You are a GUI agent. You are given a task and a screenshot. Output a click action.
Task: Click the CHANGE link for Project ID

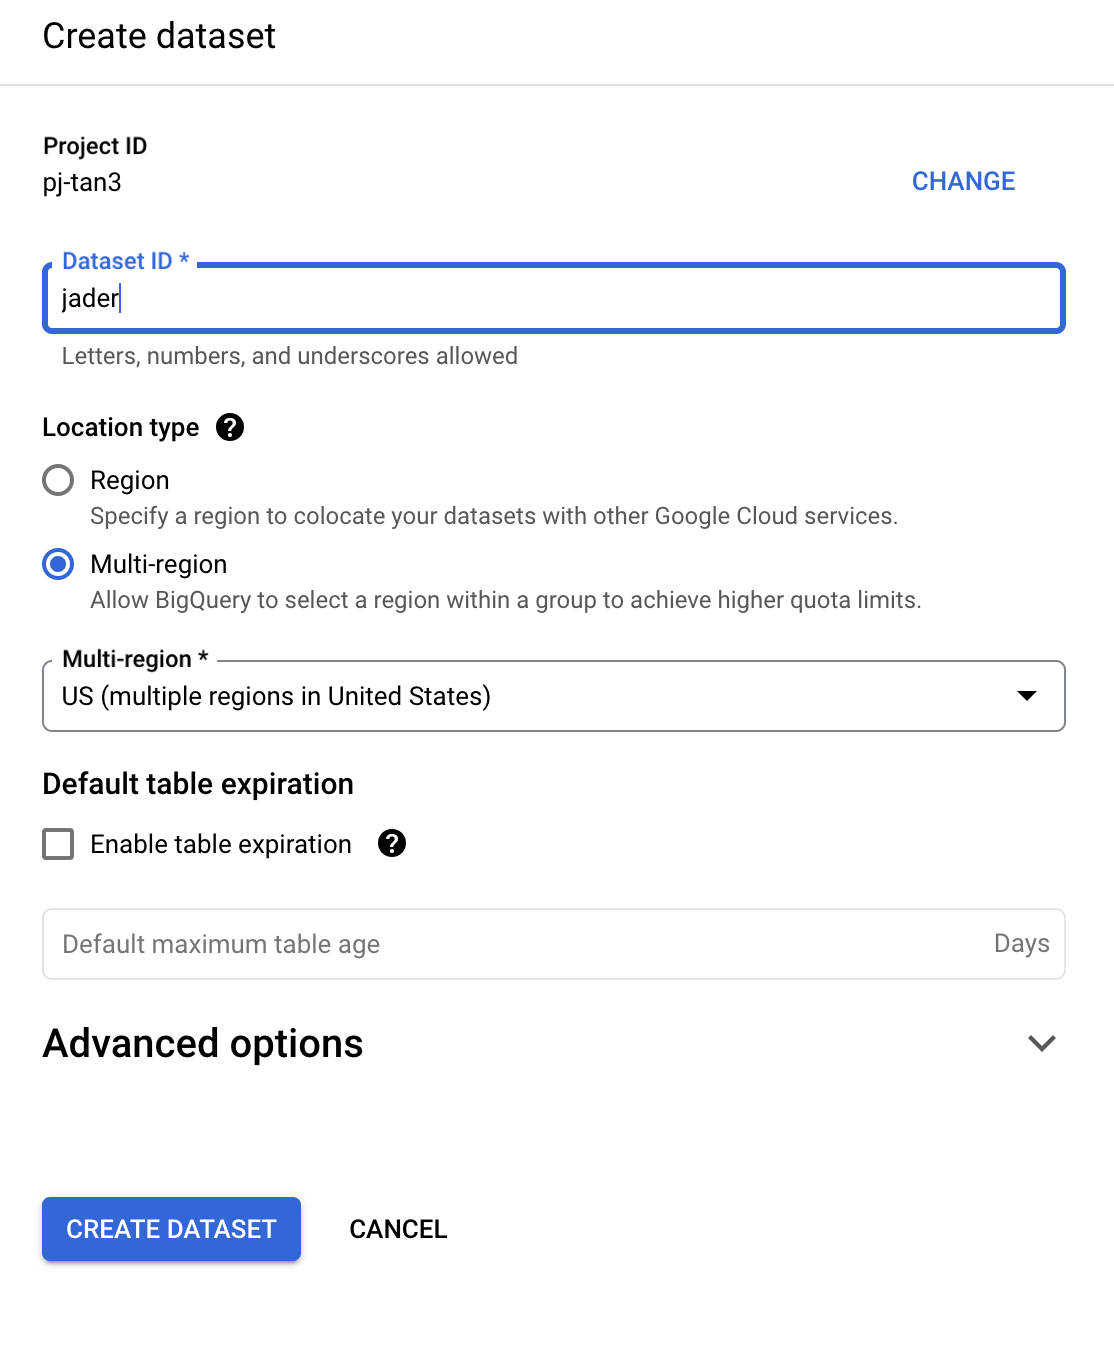[963, 181]
